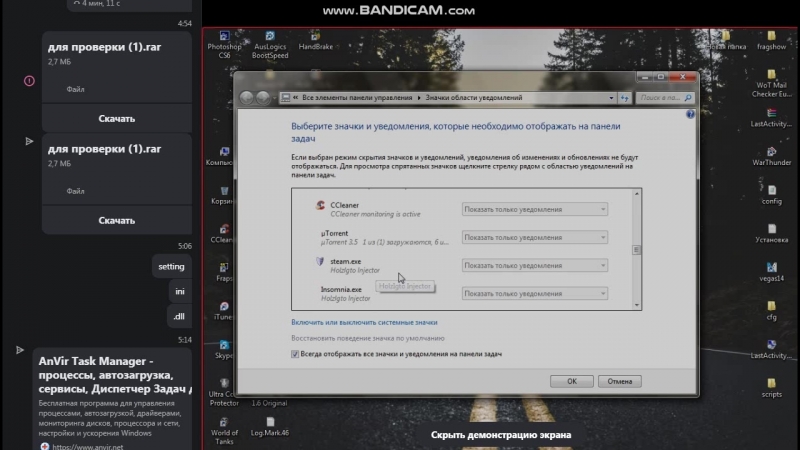The height and width of the screenshot is (450, 800).
Task: Click the Insomnia.exe list entry
Action: point(345,293)
